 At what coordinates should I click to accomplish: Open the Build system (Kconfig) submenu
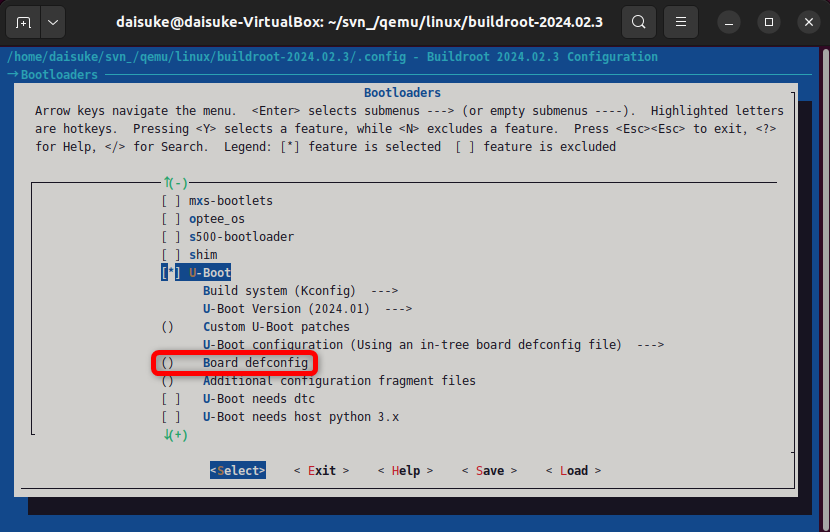point(300,291)
